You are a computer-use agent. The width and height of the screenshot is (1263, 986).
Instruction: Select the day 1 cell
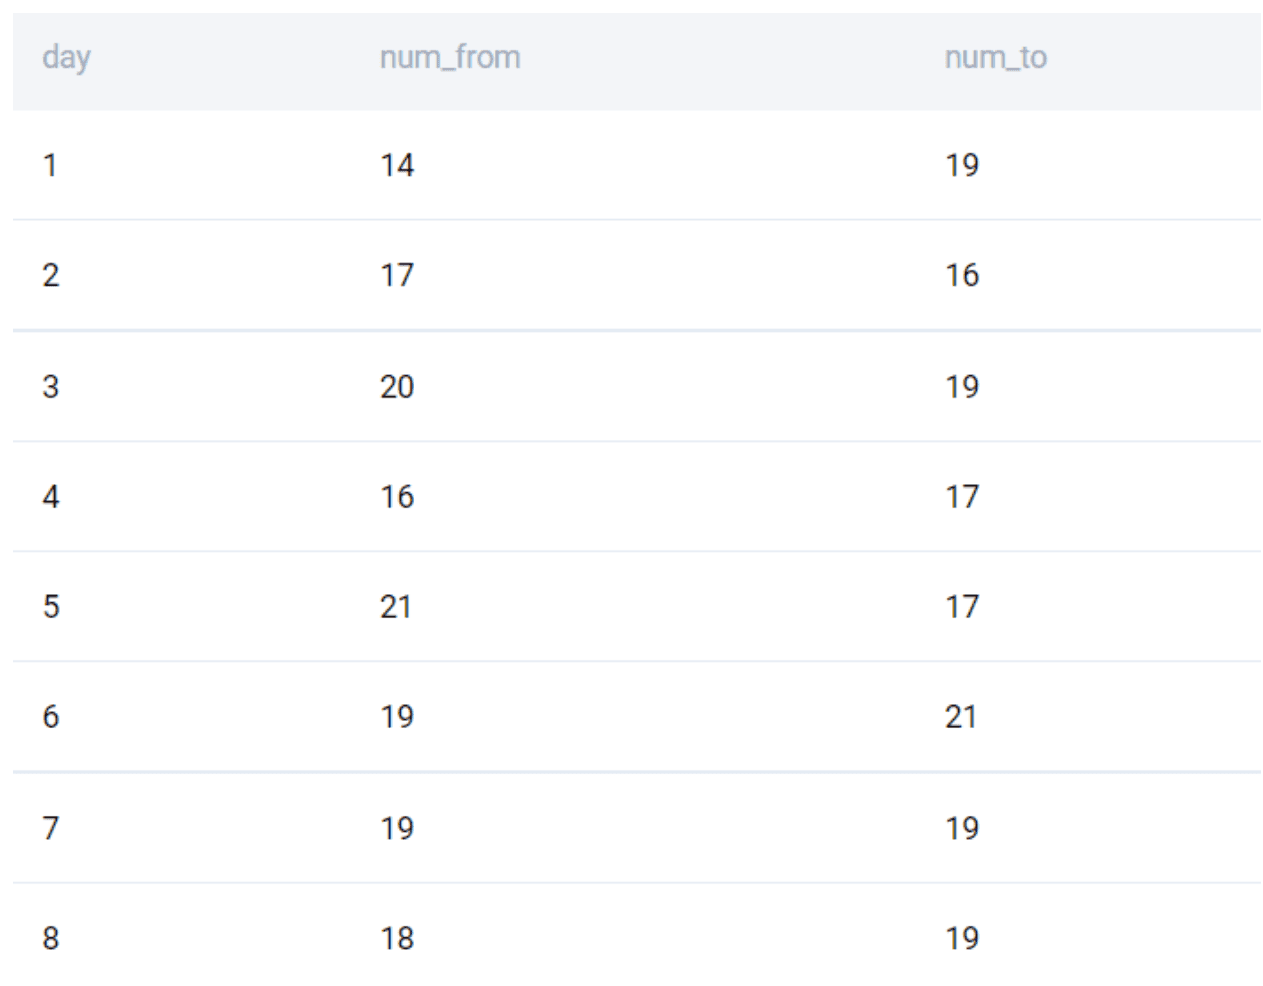pyautogui.click(x=50, y=165)
